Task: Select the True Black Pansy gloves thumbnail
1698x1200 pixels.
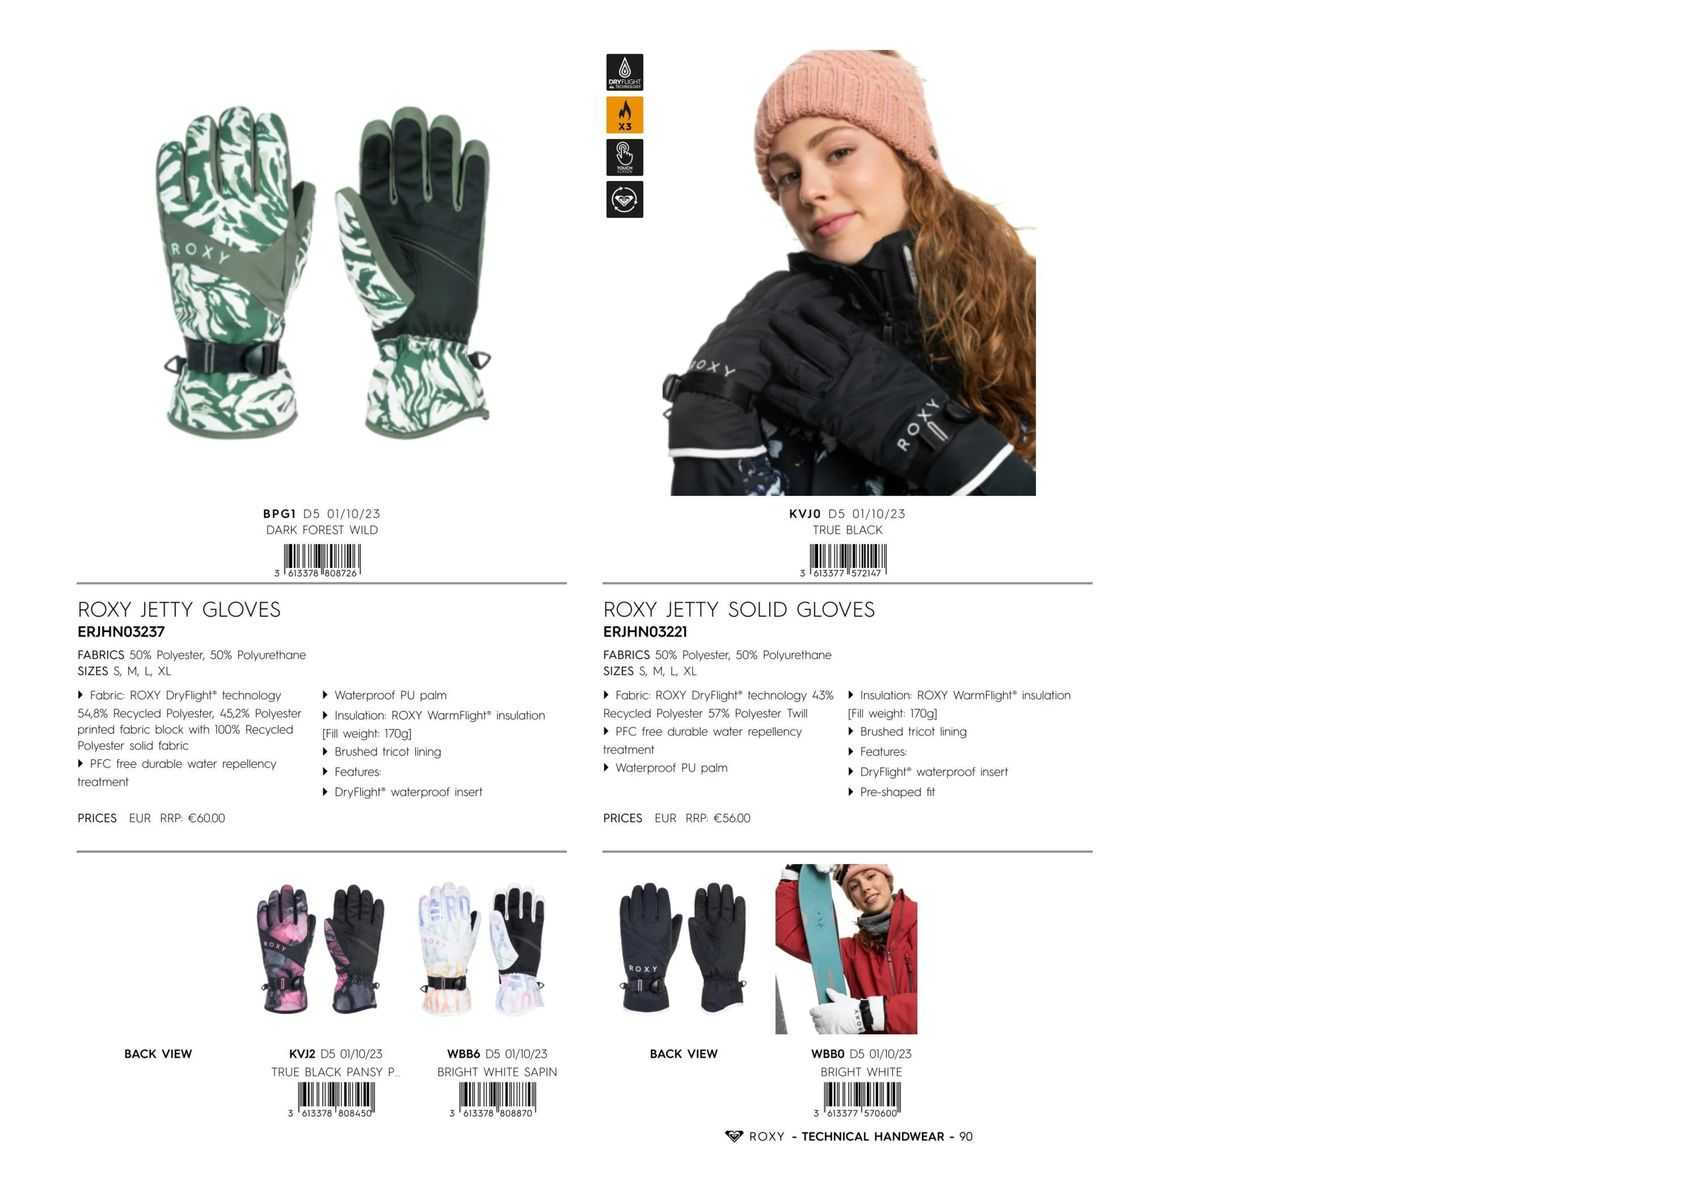Action: point(320,948)
